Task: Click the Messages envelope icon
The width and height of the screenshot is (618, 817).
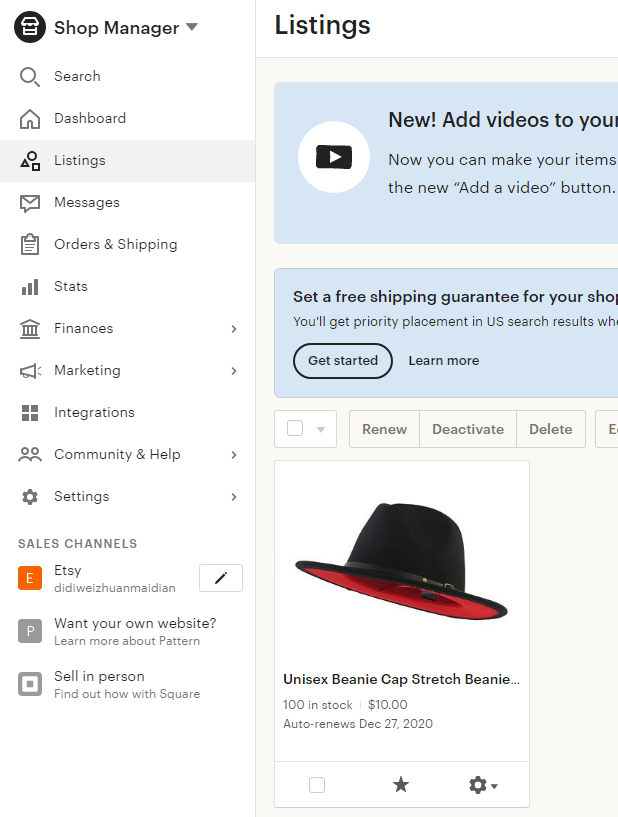Action: [x=30, y=203]
